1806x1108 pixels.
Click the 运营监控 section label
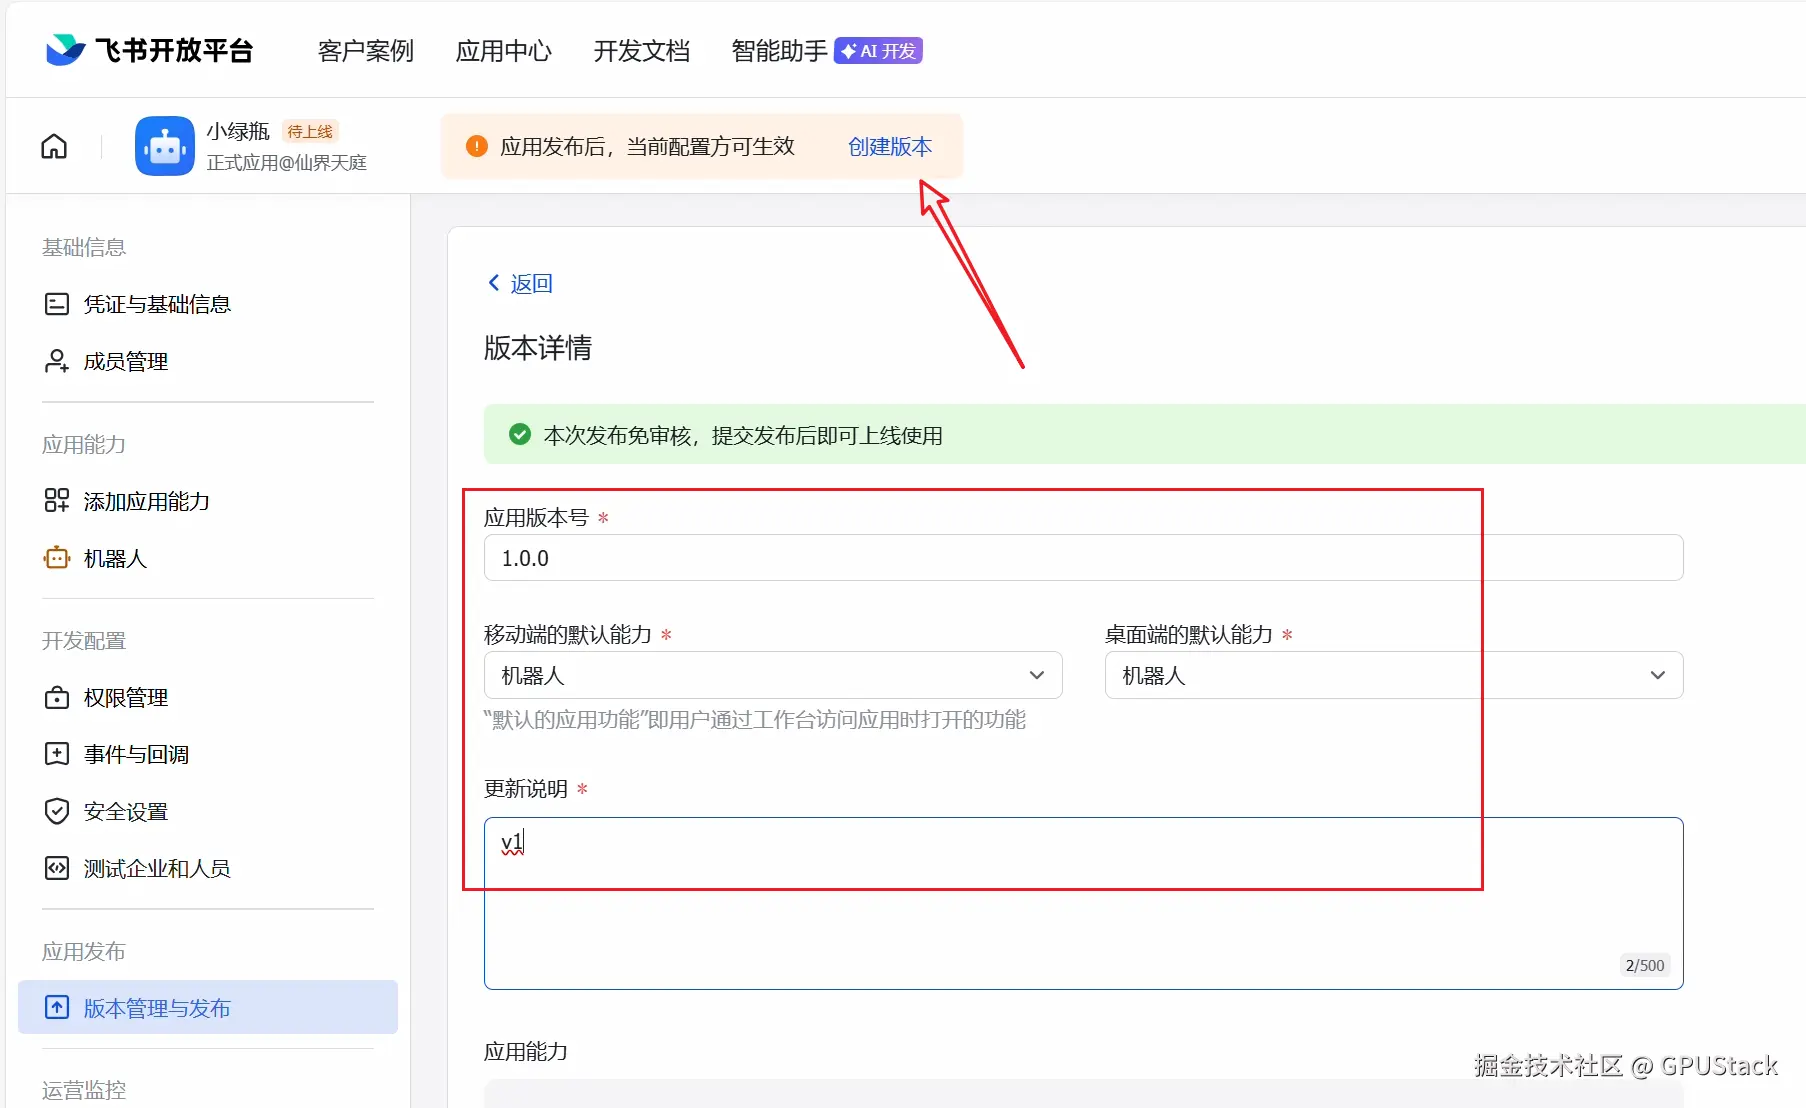84,1090
